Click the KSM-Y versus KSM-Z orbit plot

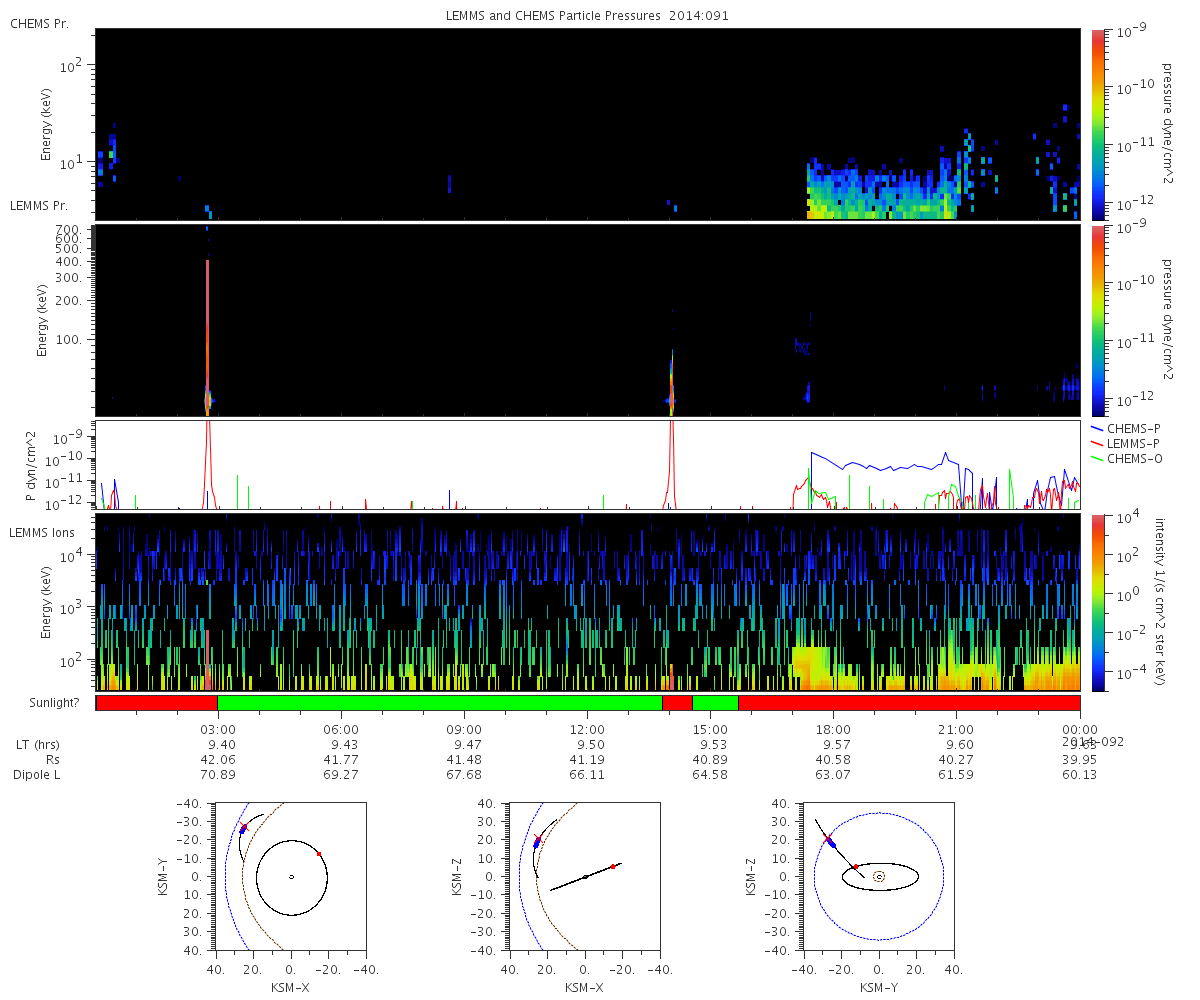coord(878,875)
